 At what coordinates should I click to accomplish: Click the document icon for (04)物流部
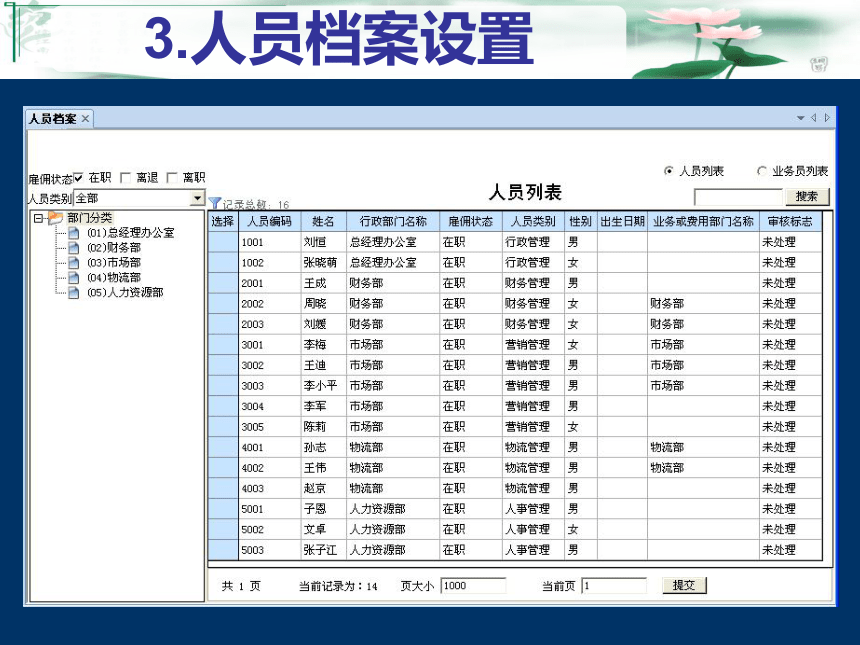coord(74,278)
